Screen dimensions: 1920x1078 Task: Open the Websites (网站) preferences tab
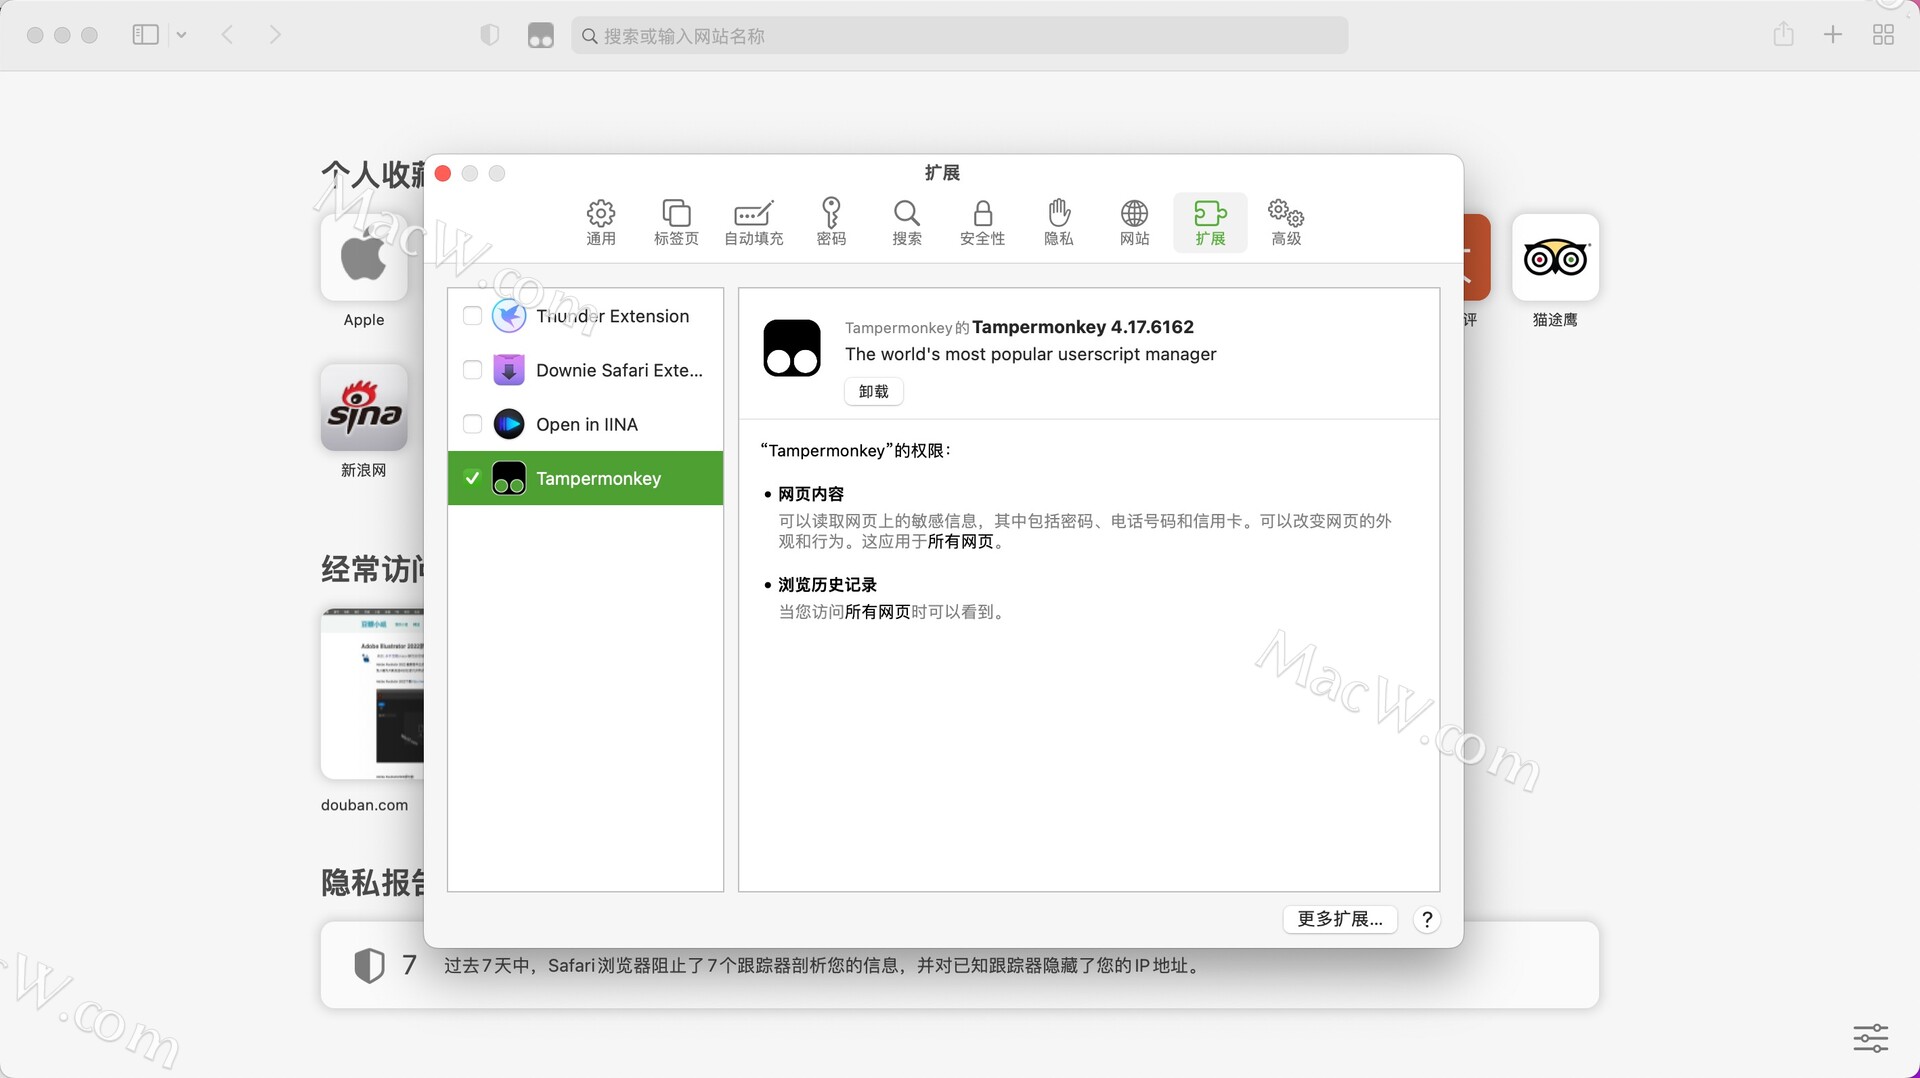[1134, 222]
